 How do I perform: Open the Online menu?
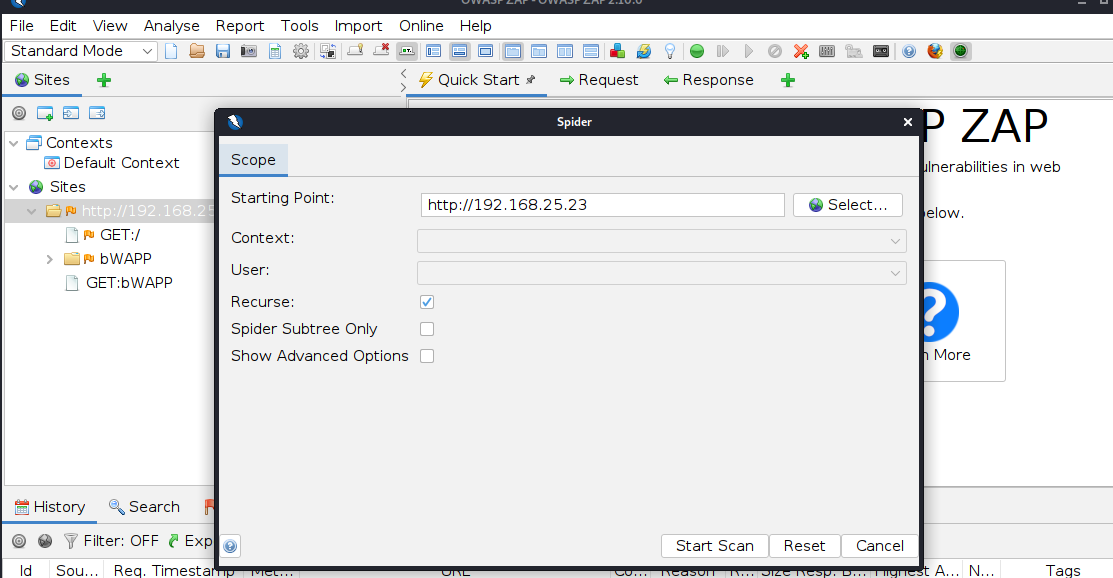(421, 26)
